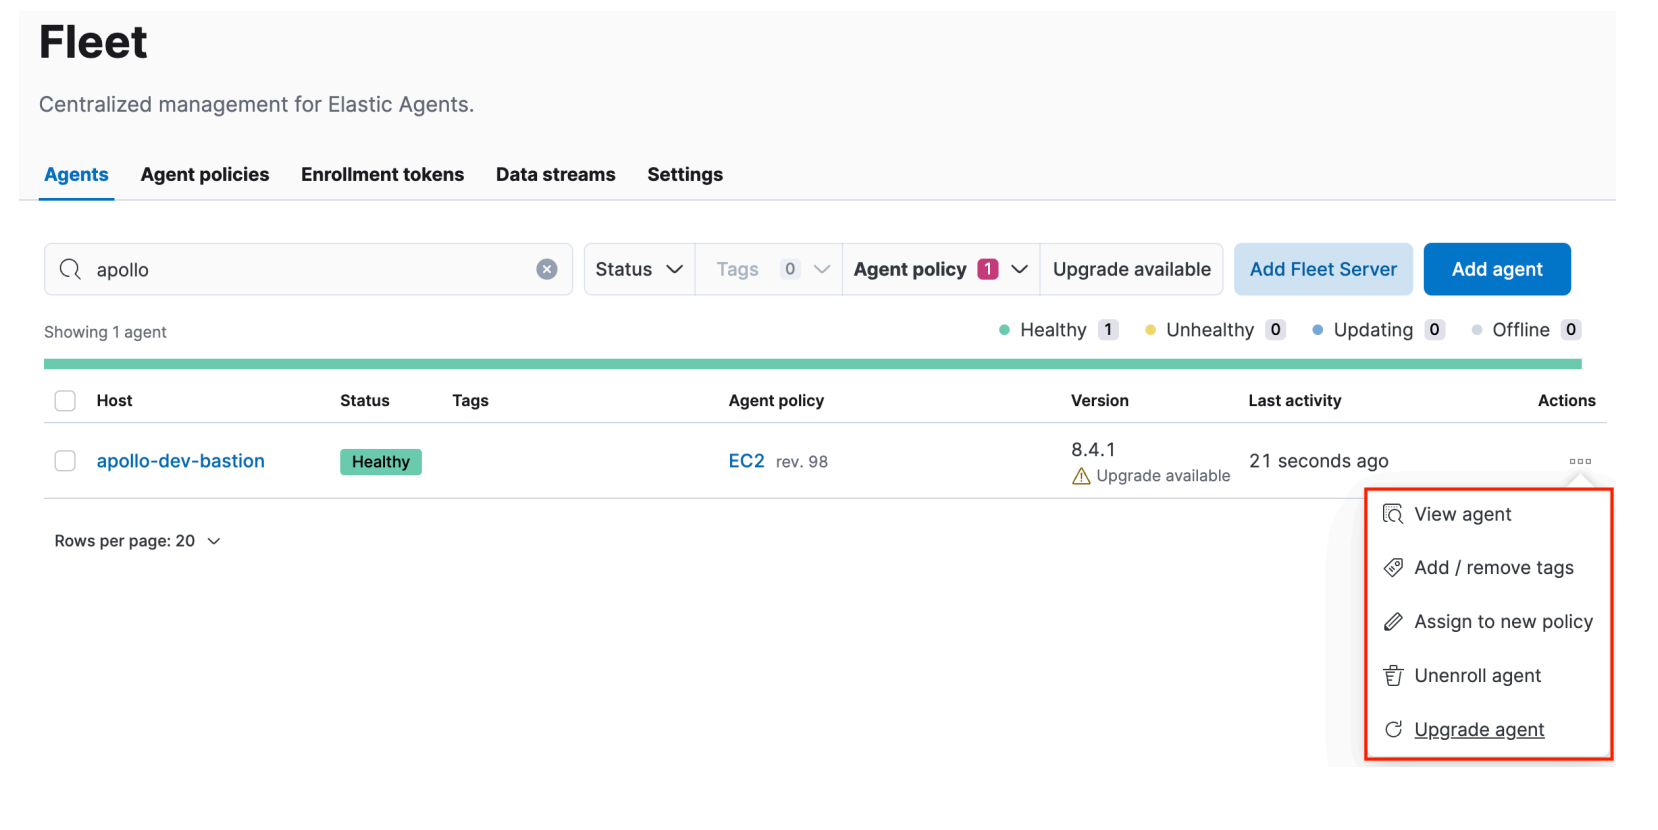Open the Status filter dropdown

639,269
